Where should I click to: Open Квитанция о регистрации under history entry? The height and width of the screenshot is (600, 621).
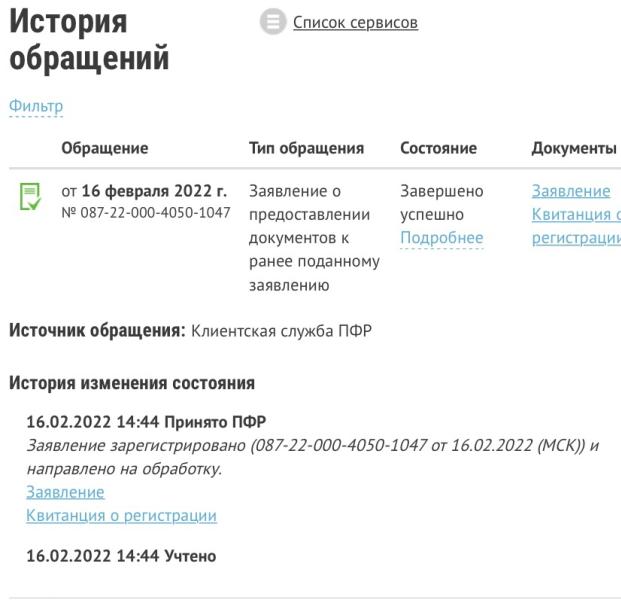pos(121,516)
